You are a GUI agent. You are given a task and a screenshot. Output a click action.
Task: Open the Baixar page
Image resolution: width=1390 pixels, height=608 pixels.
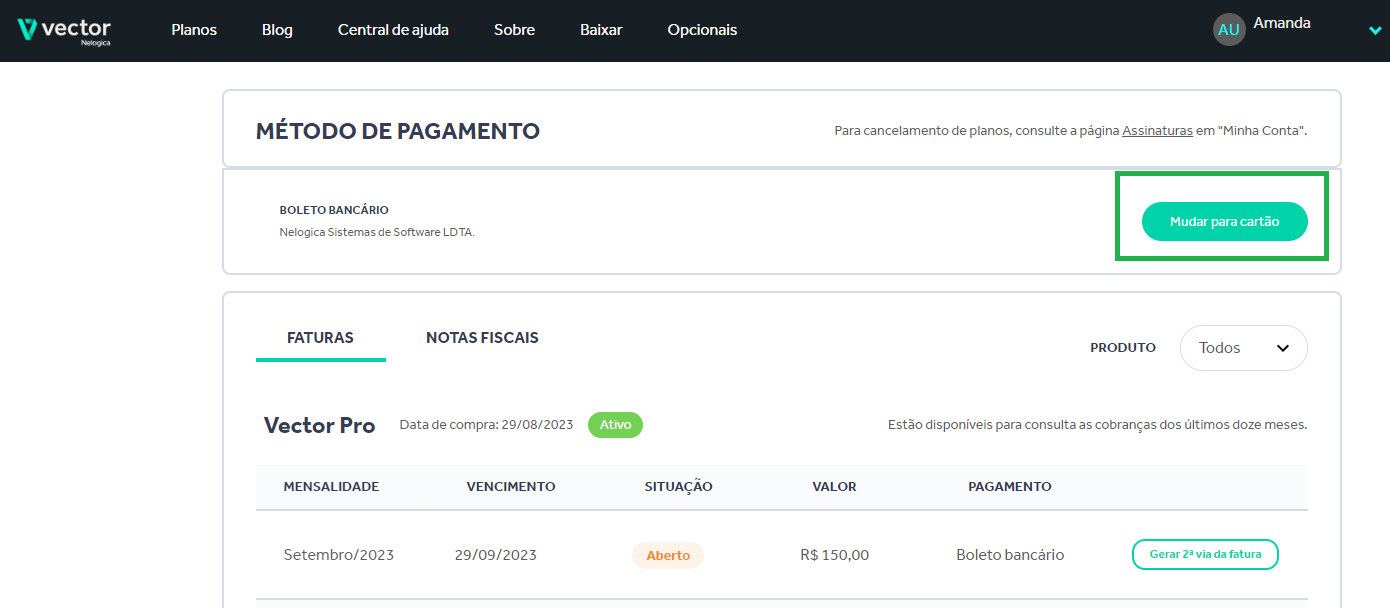click(x=601, y=30)
